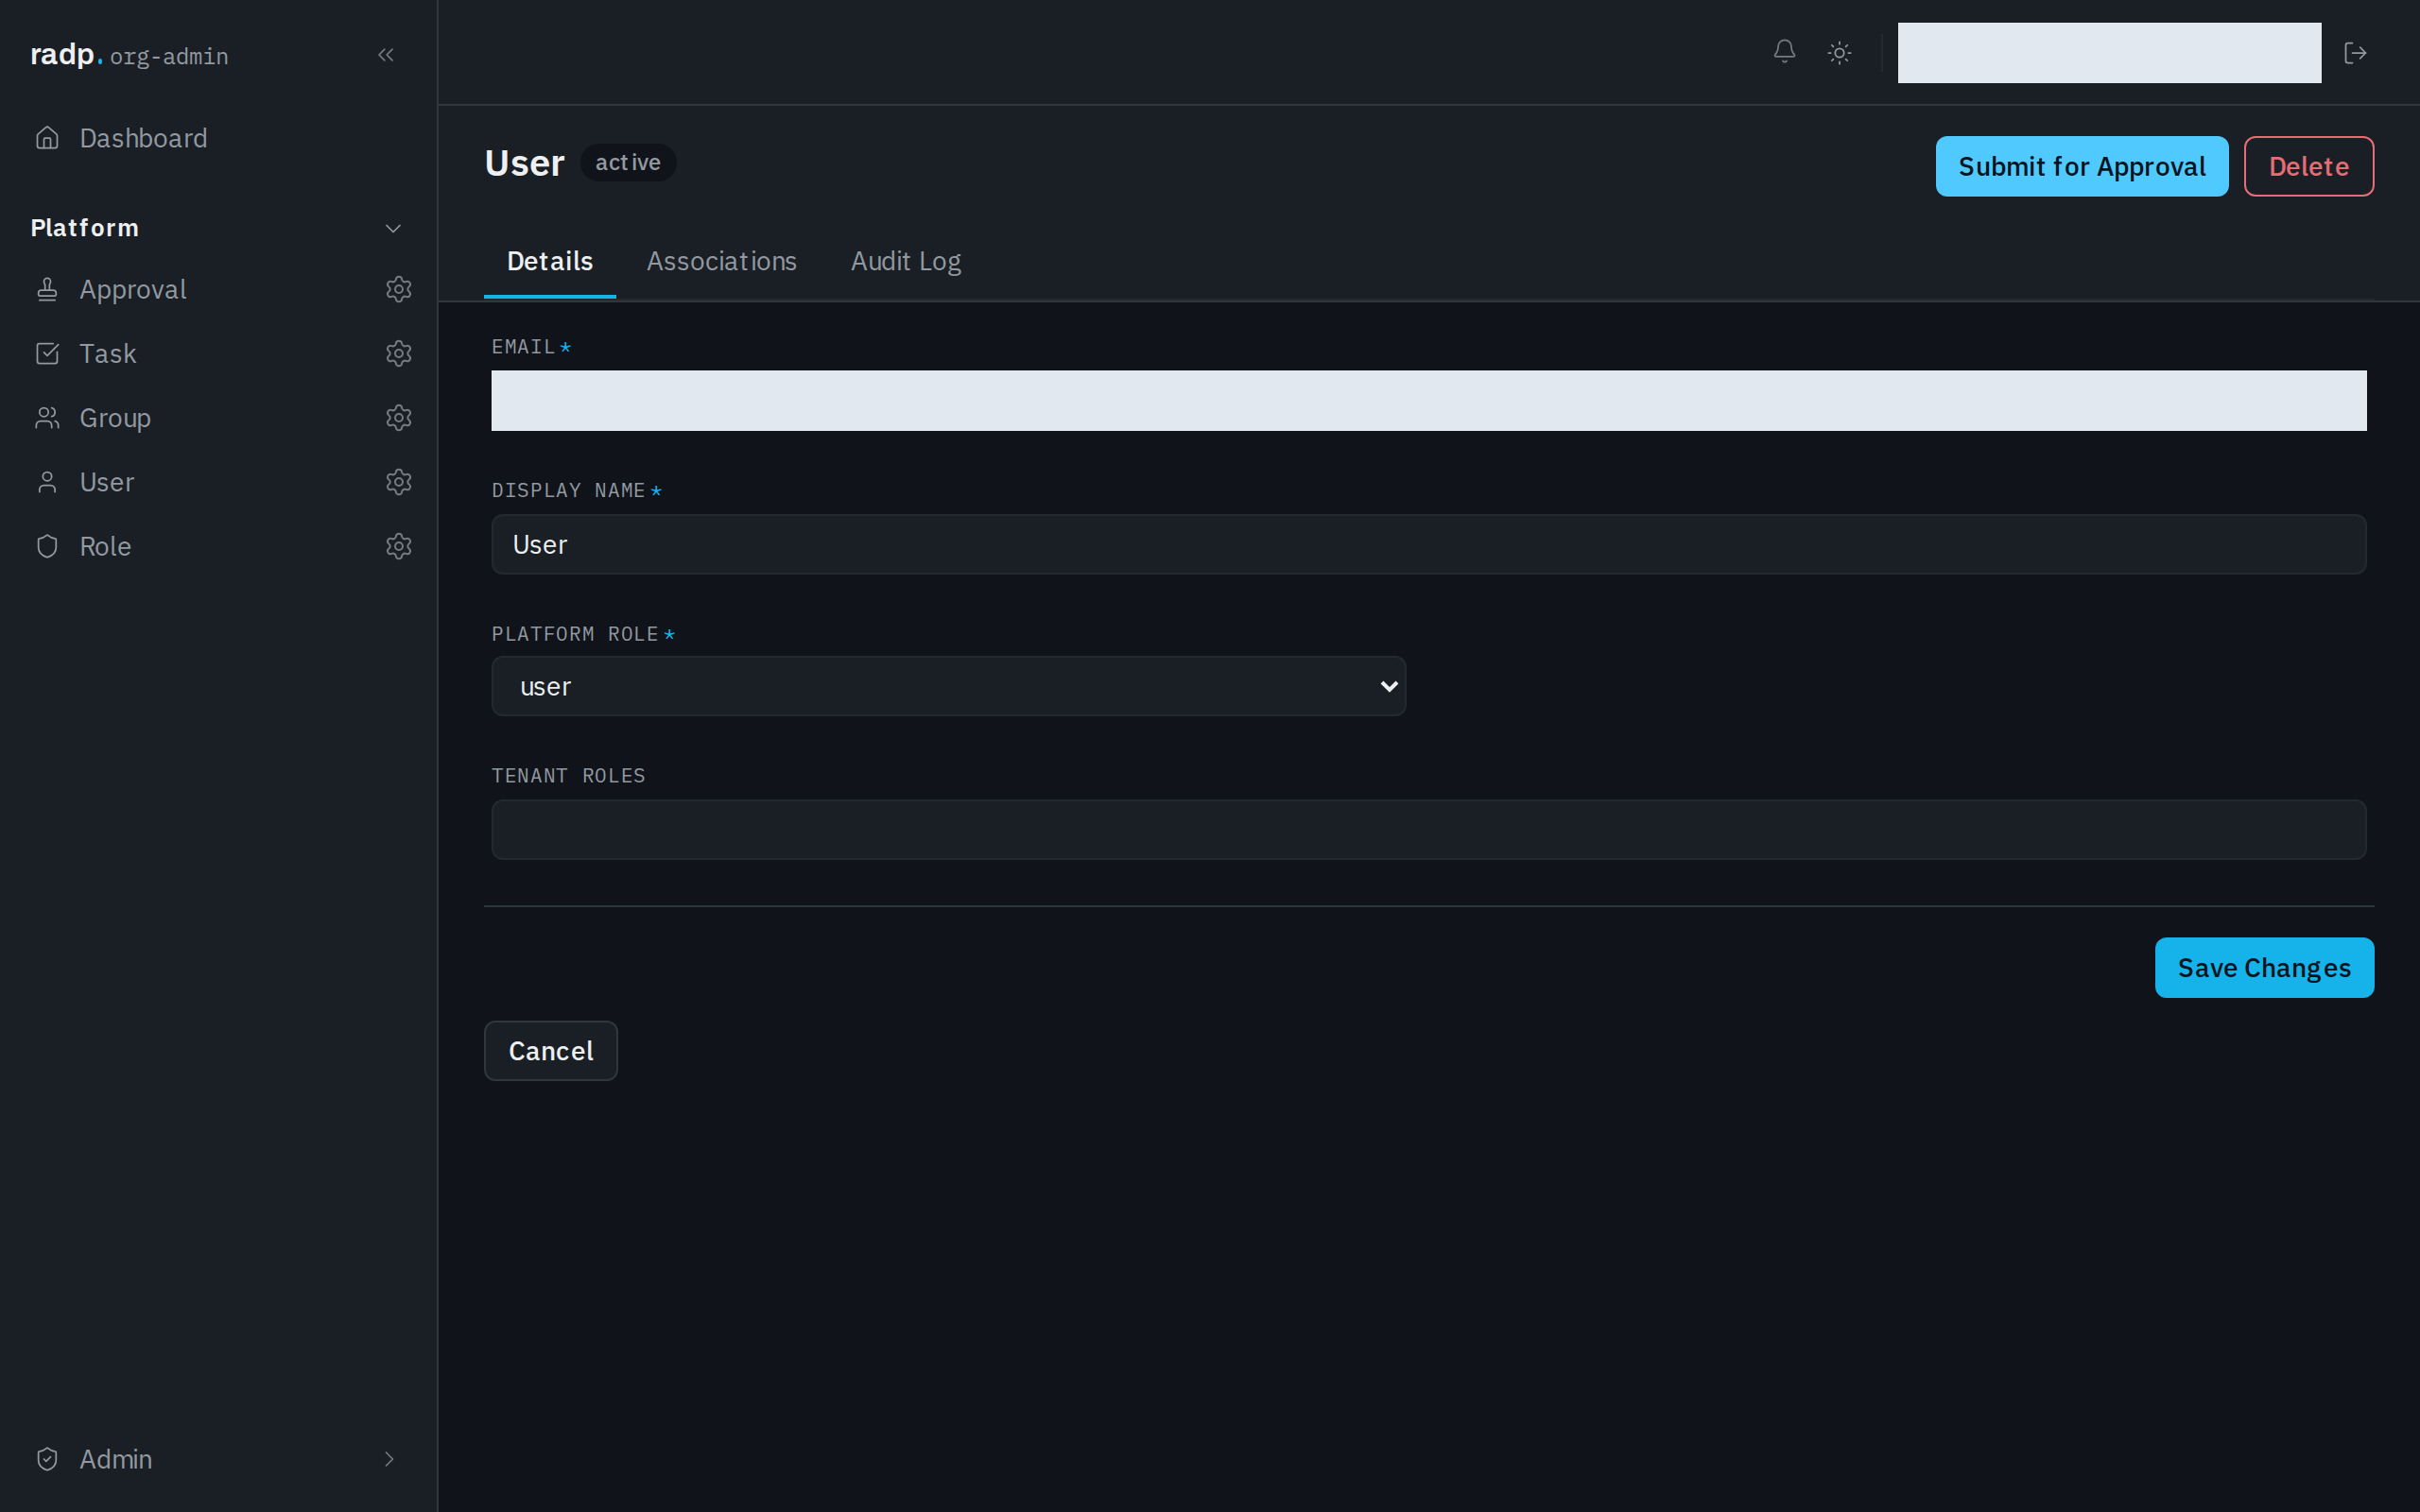Image resolution: width=2420 pixels, height=1512 pixels.
Task: Click the account name box in header
Action: pyautogui.click(x=2109, y=53)
